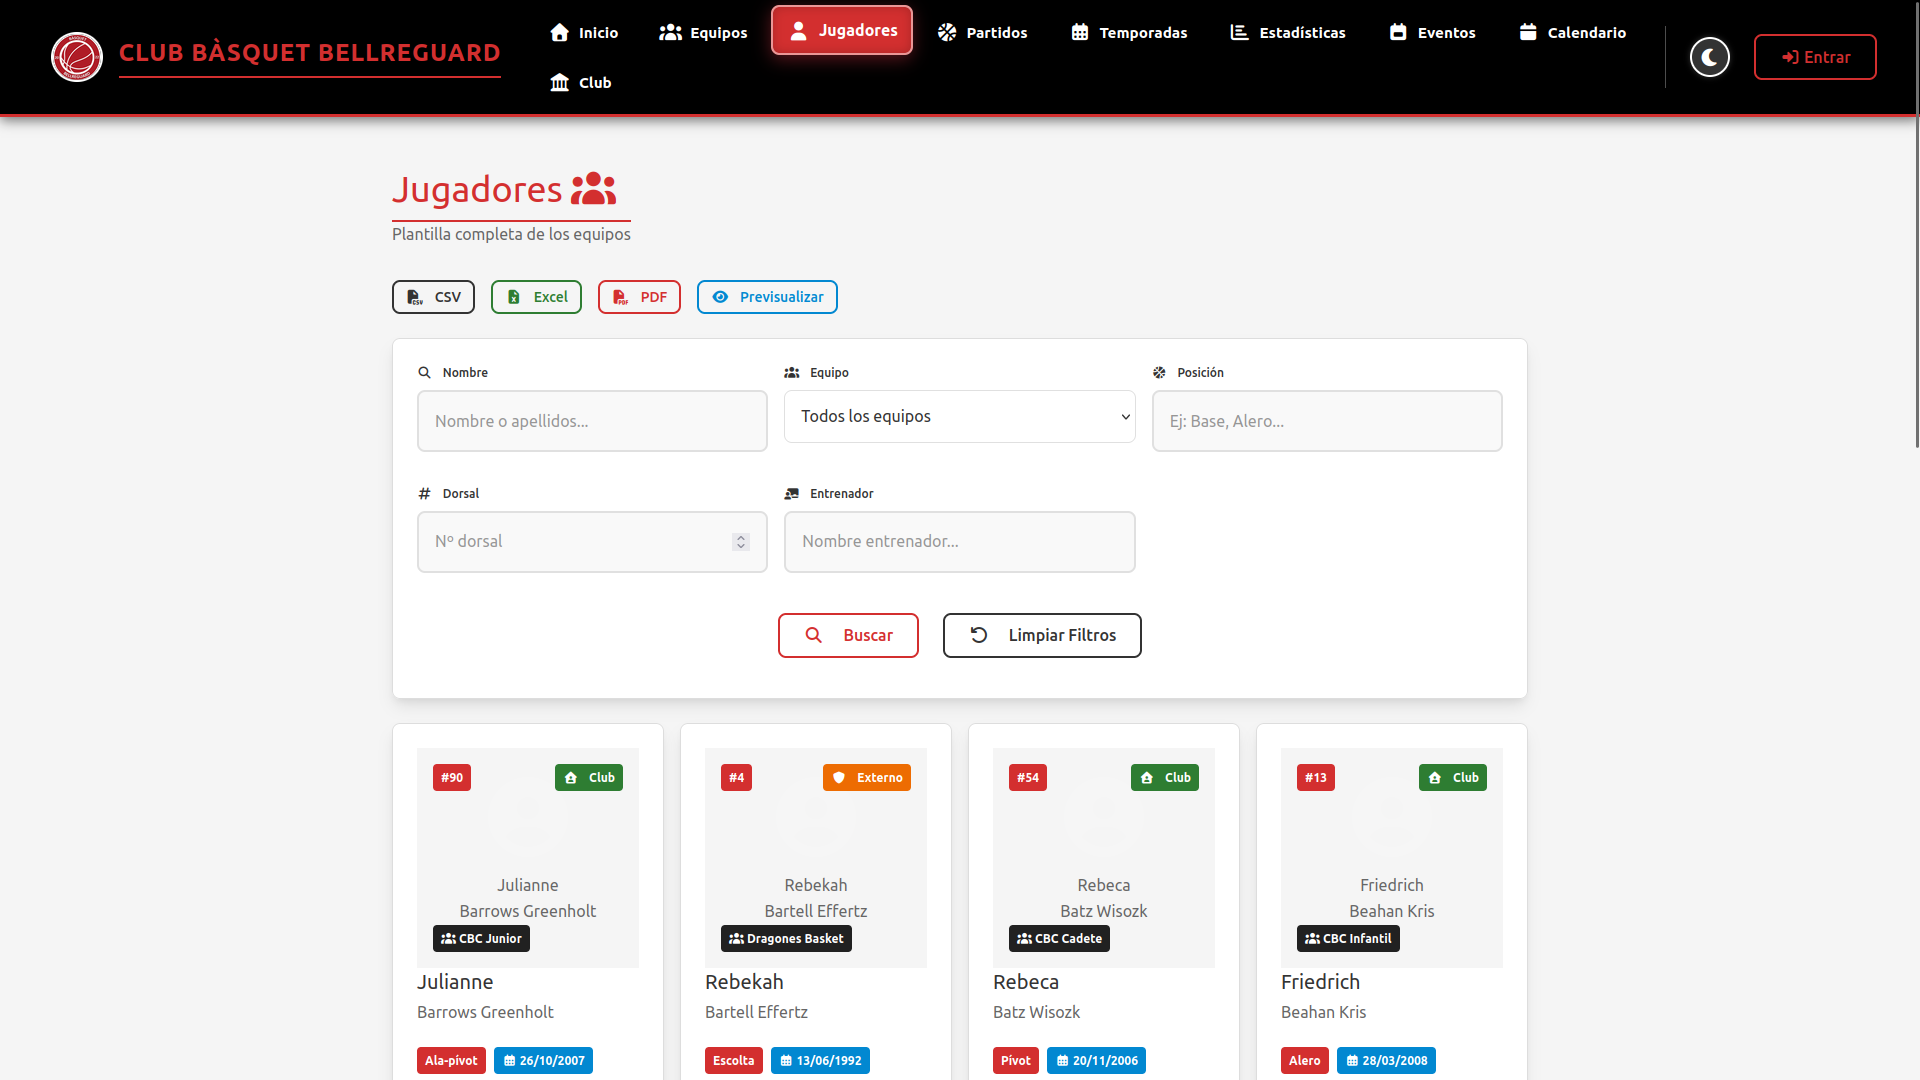Click the Escolta position tag
Viewport: 1920px width, 1080px height.
point(734,1061)
